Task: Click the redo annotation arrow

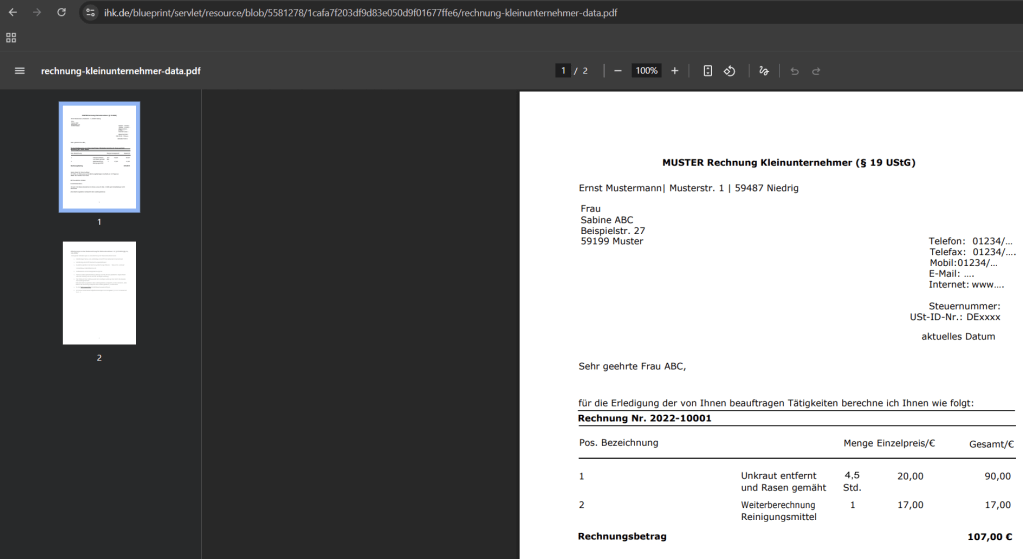Action: pos(816,71)
